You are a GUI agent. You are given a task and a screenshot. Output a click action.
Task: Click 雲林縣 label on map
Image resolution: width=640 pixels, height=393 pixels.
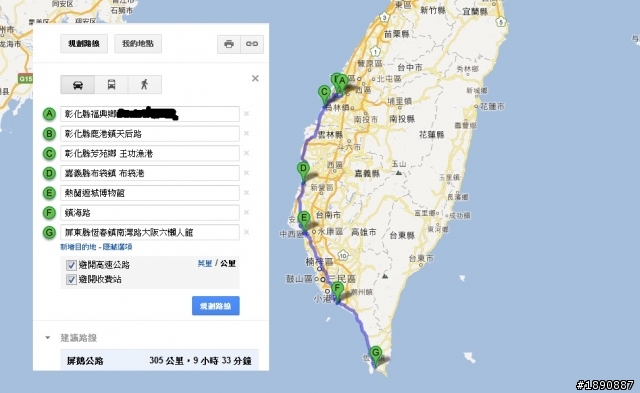pyautogui.click(x=330, y=134)
